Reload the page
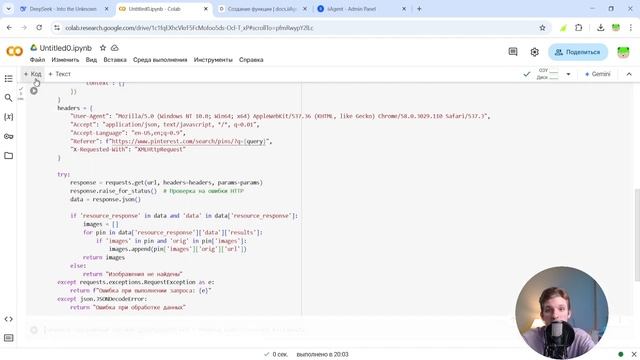This screenshot has width=640, height=360. pos(39,28)
